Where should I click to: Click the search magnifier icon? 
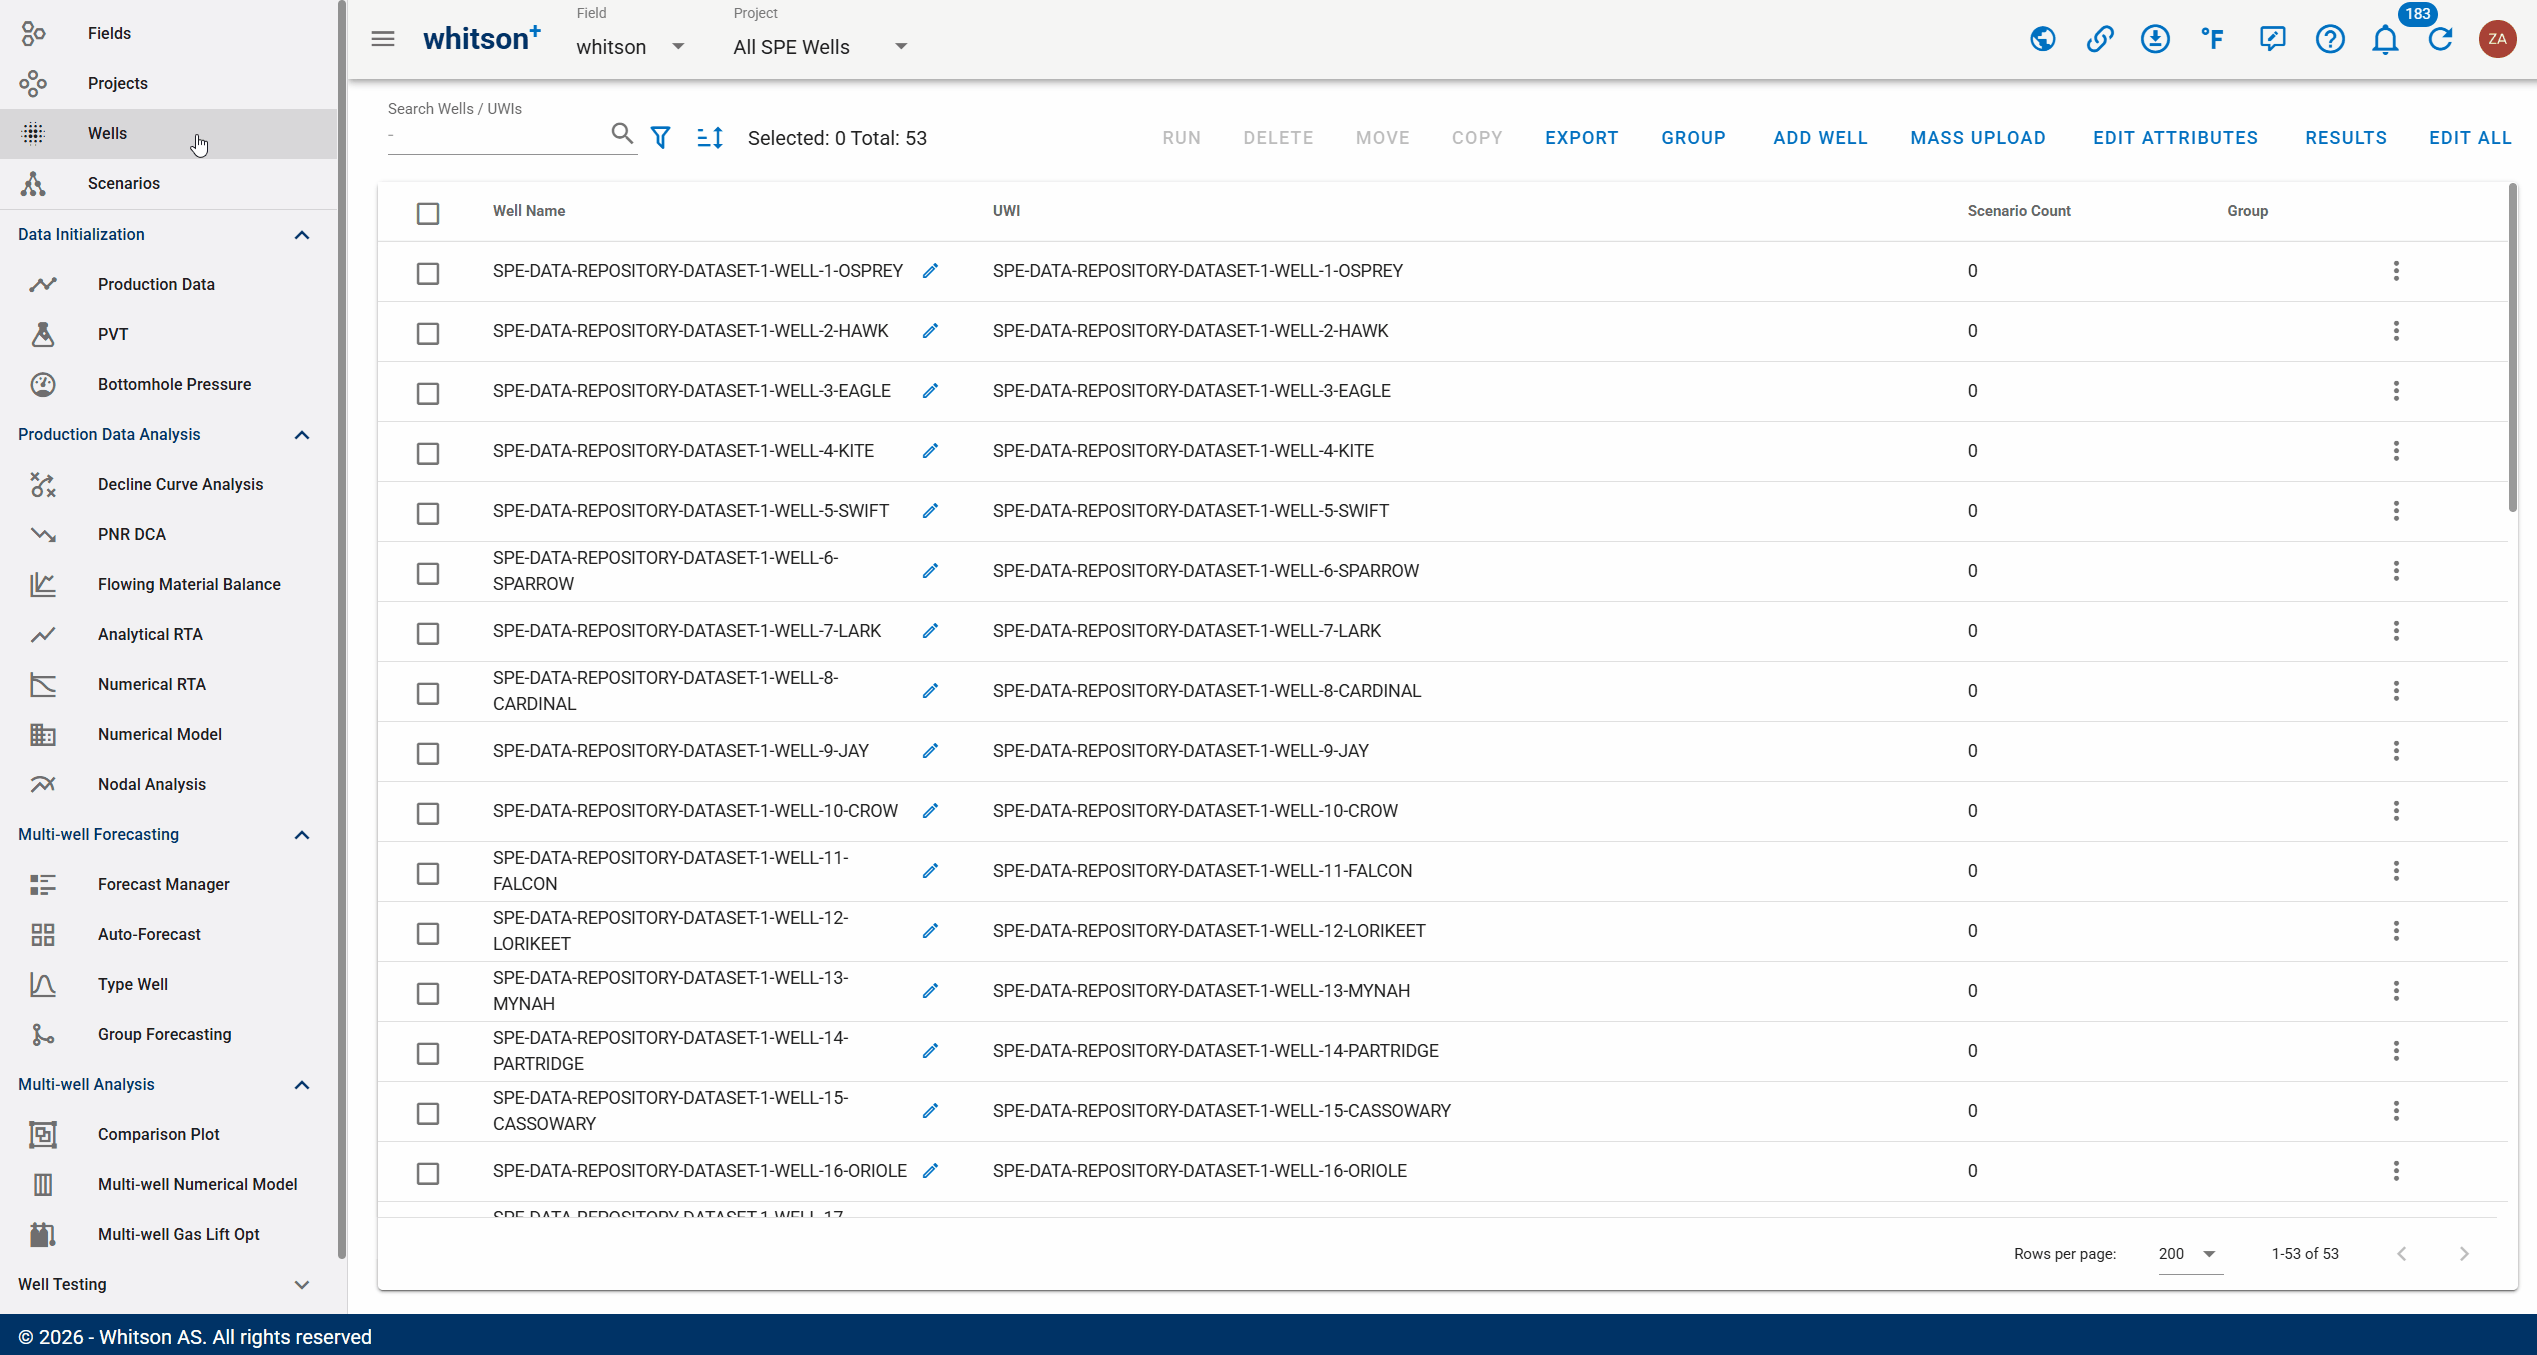click(622, 134)
